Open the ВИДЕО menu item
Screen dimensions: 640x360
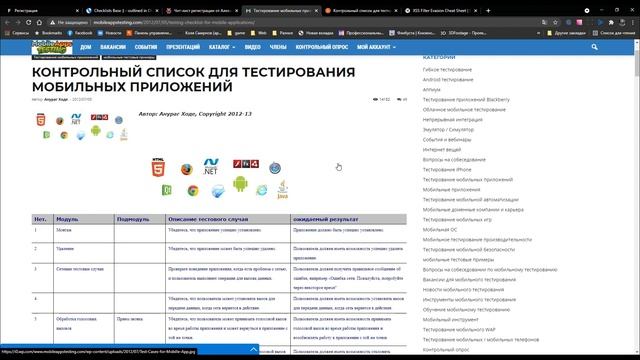253,47
